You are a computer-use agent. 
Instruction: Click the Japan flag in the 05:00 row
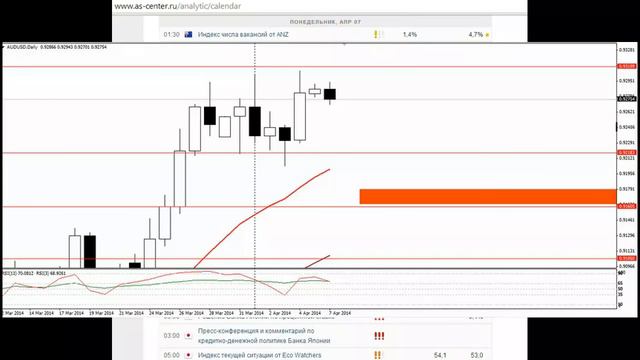click(x=188, y=355)
